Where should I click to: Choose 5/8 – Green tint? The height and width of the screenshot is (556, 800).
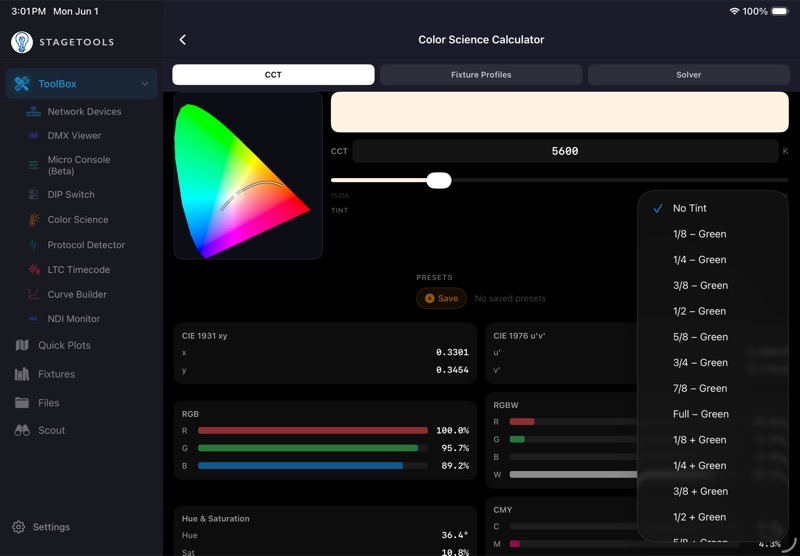pyautogui.click(x=713, y=337)
